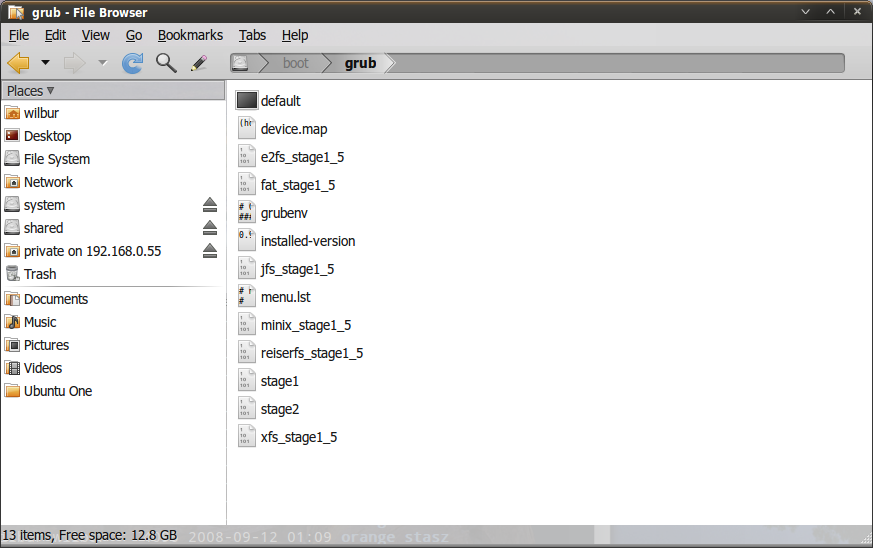Open the View menu

(96, 35)
